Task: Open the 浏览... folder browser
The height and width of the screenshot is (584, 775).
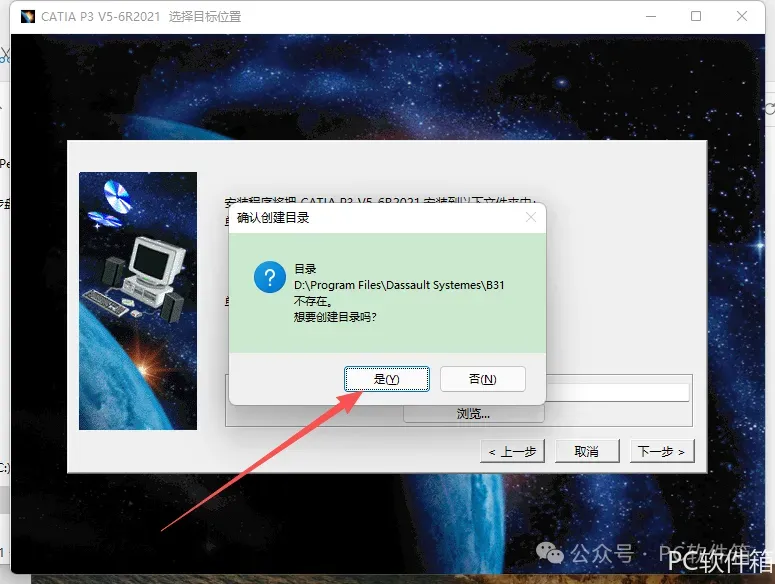Action: [474, 414]
